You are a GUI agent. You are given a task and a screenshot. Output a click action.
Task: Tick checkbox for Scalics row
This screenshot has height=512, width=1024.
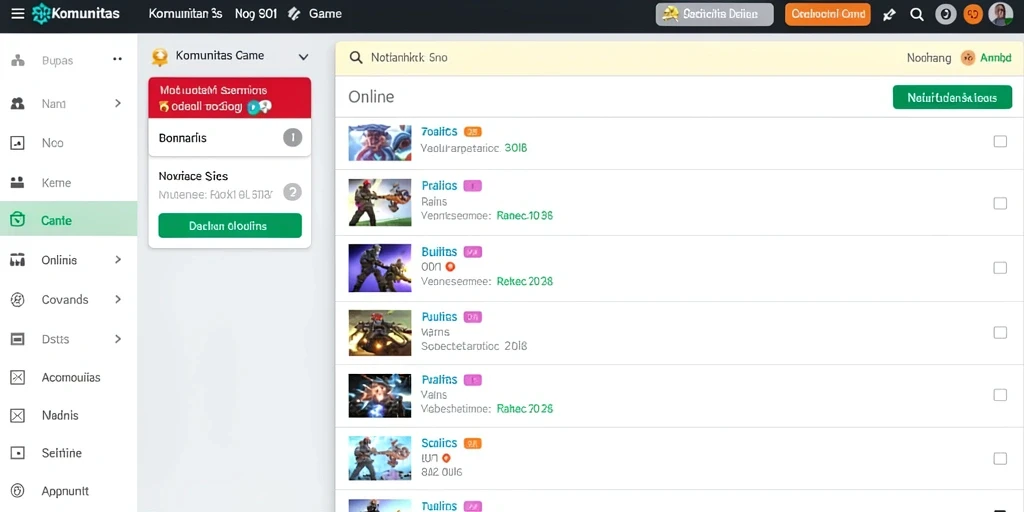(1000, 458)
